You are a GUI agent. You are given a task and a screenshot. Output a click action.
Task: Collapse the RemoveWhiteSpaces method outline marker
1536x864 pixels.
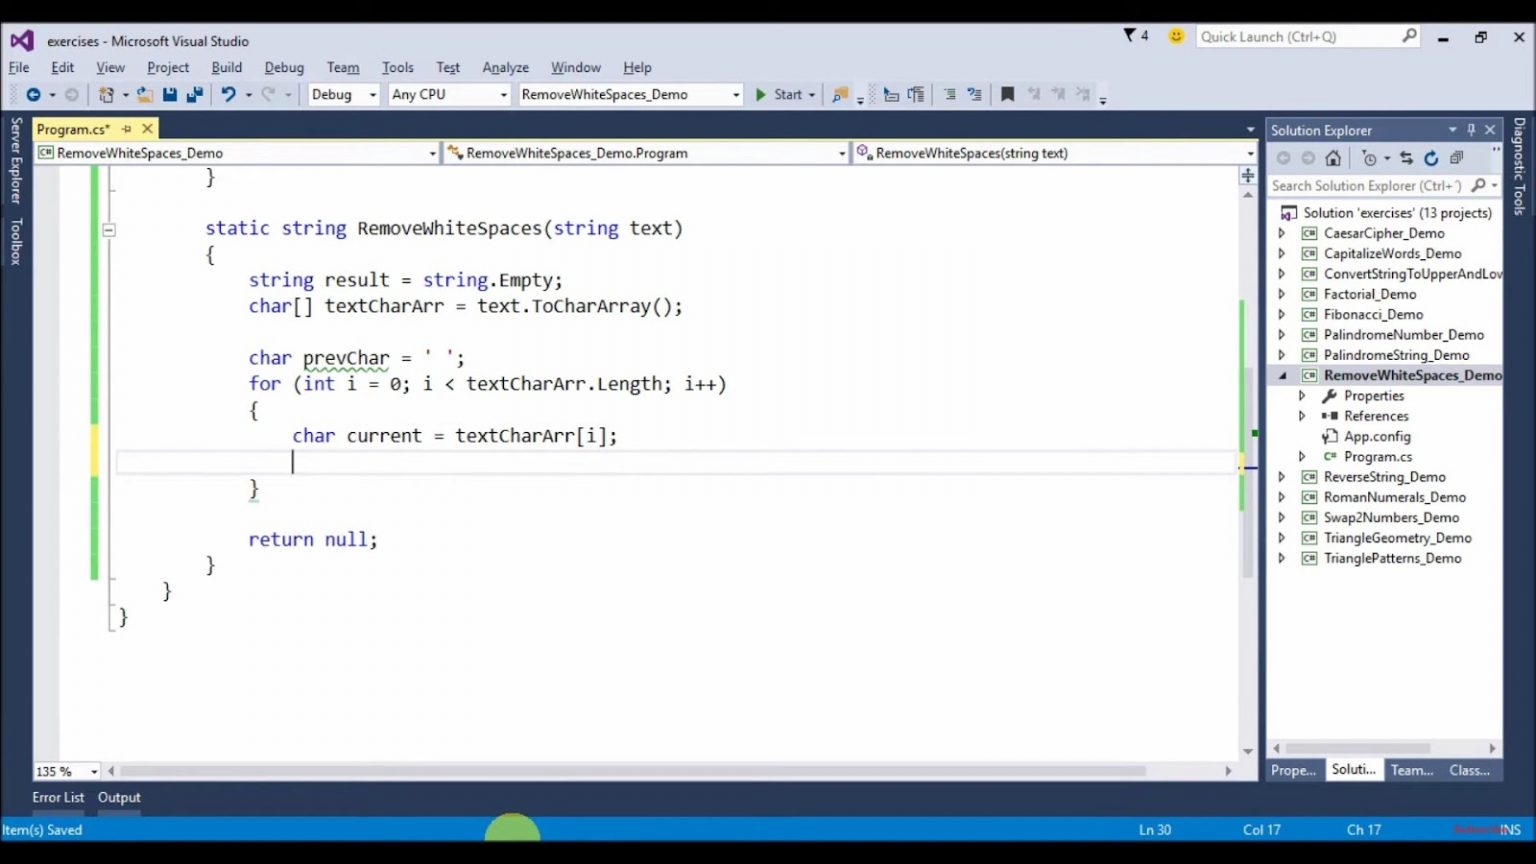point(108,229)
